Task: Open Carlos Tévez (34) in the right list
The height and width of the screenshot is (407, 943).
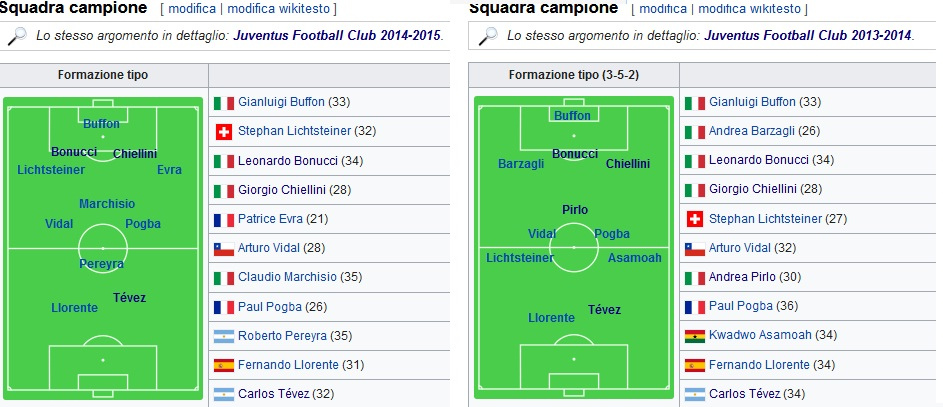Action: click(x=757, y=394)
